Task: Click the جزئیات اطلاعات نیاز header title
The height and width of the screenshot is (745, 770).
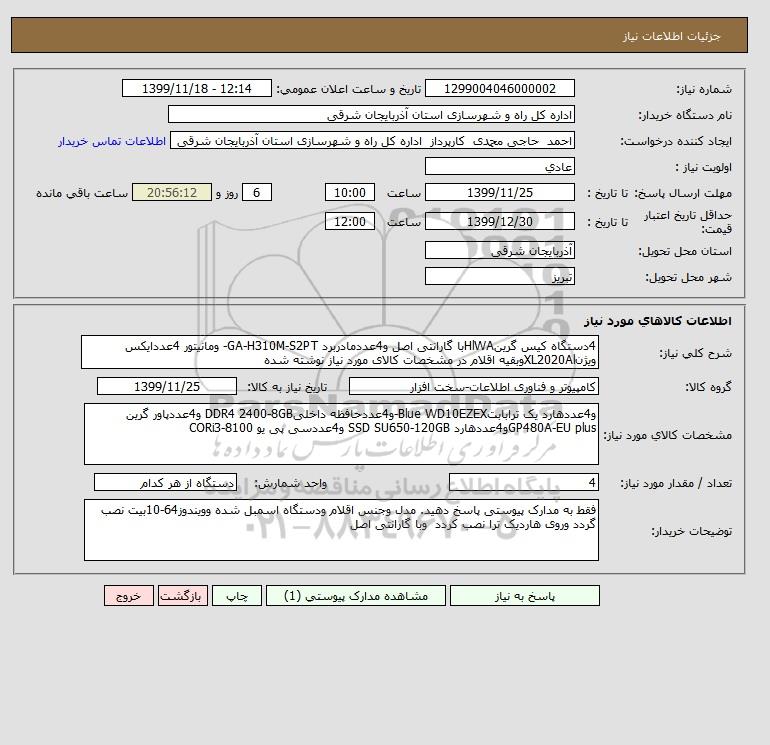Action: click(x=671, y=36)
